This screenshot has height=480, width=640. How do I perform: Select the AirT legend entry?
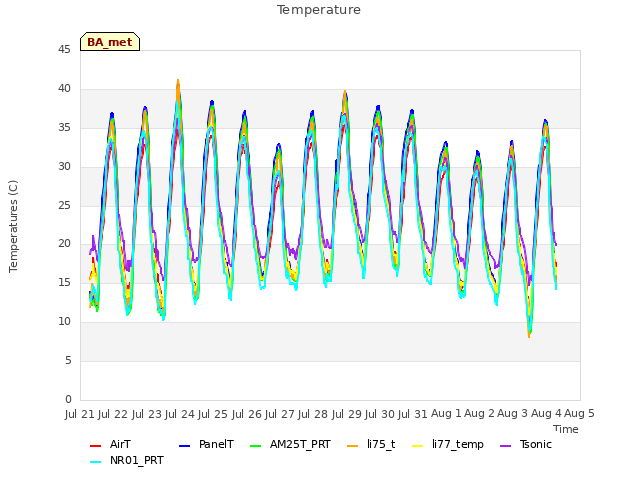pyautogui.click(x=110, y=444)
